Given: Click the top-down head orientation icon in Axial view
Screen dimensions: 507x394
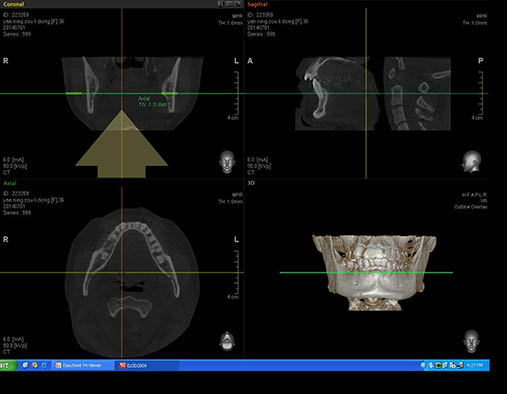Looking at the screenshot, I should click(227, 341).
